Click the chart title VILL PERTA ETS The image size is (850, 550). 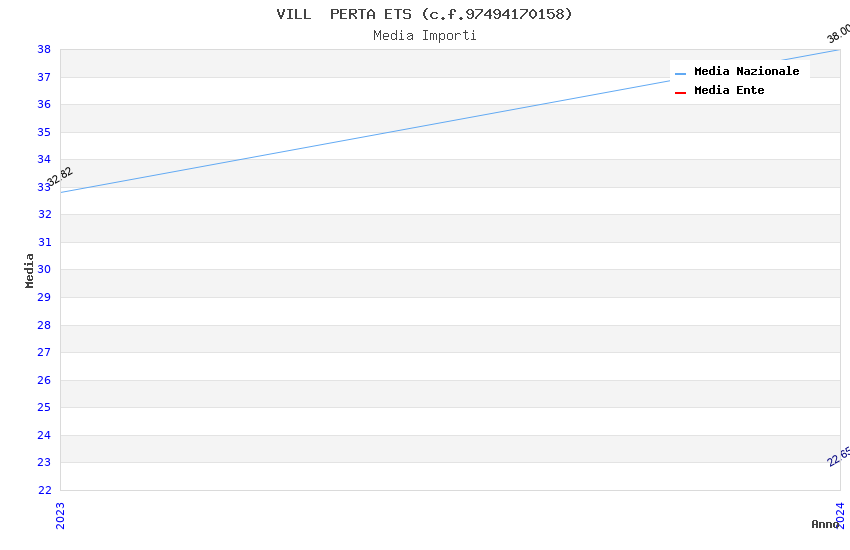pyautogui.click(x=424, y=14)
